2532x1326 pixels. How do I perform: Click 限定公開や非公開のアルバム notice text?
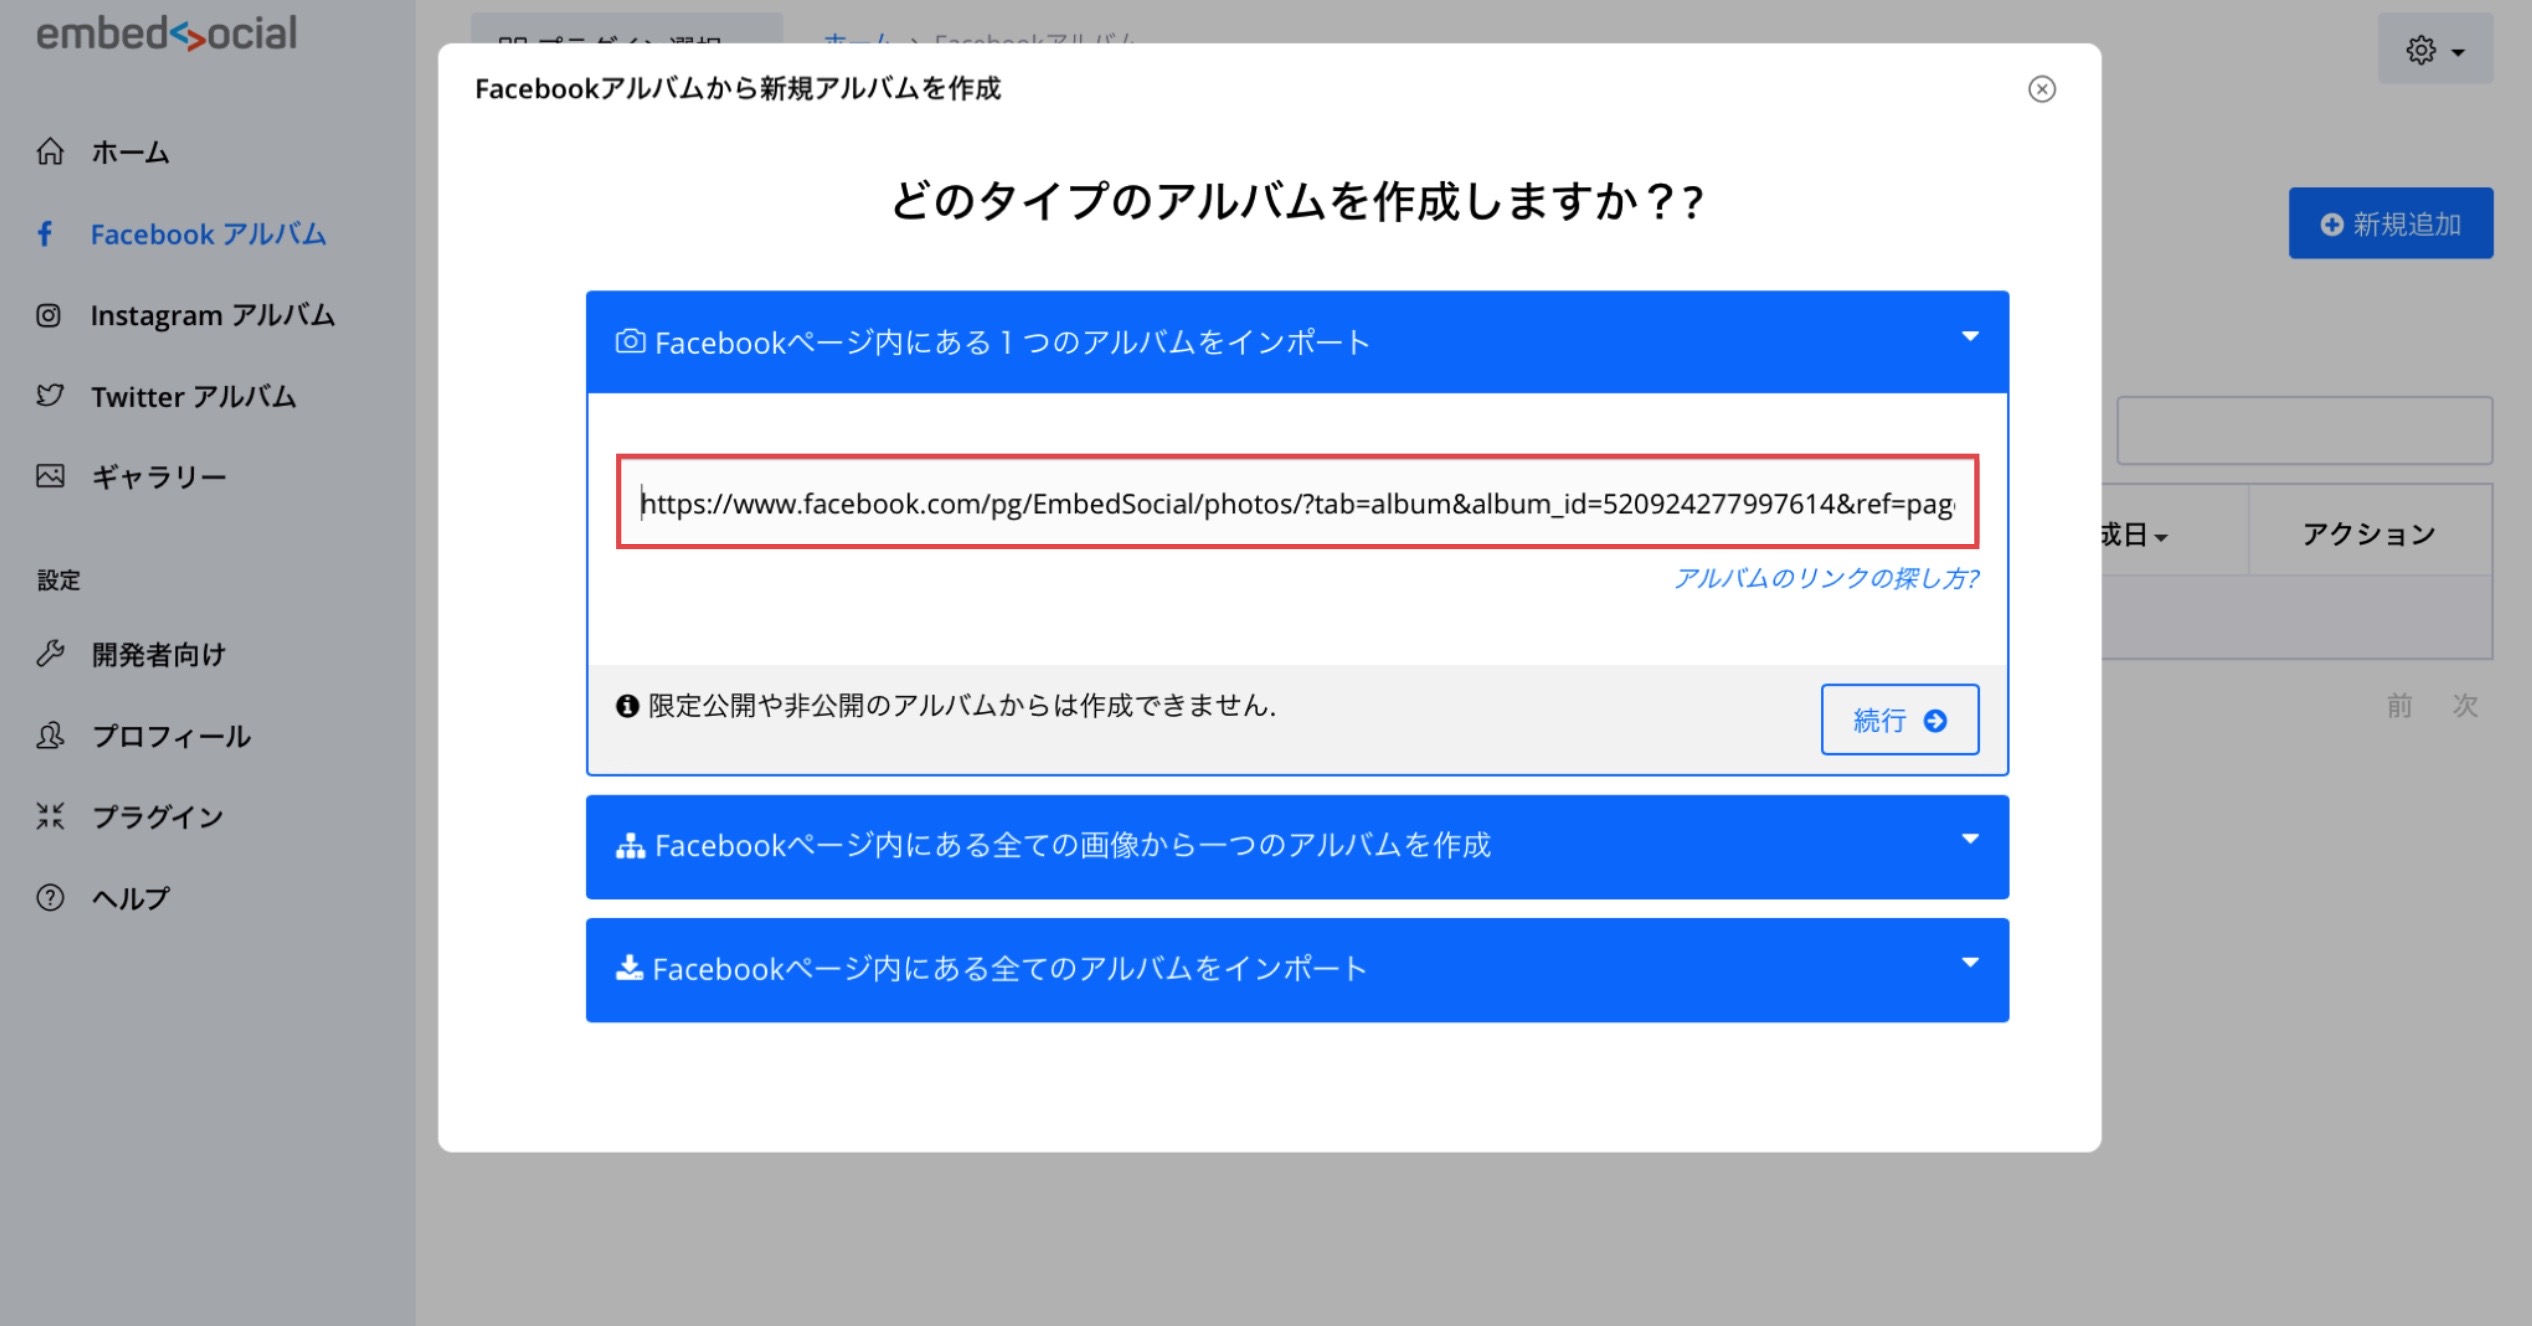pos(962,706)
